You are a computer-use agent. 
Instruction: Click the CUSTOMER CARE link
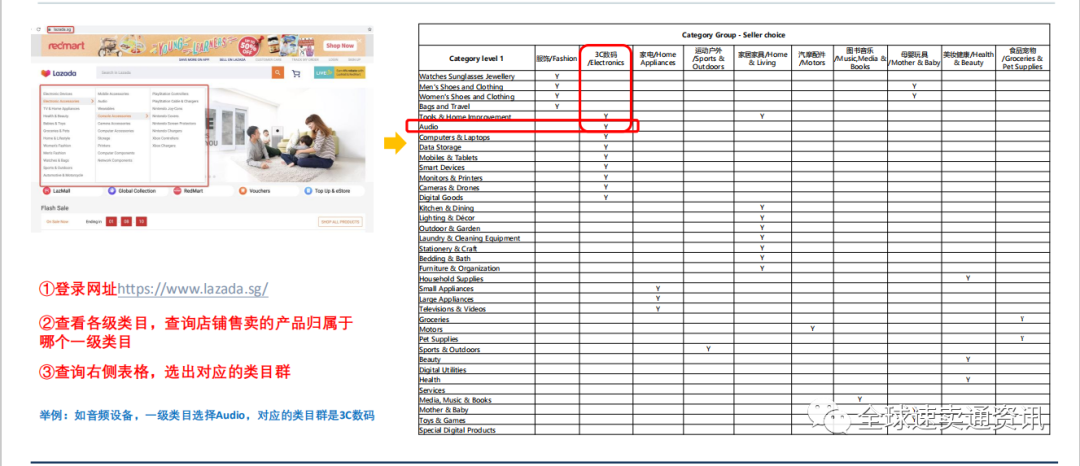pos(269,60)
